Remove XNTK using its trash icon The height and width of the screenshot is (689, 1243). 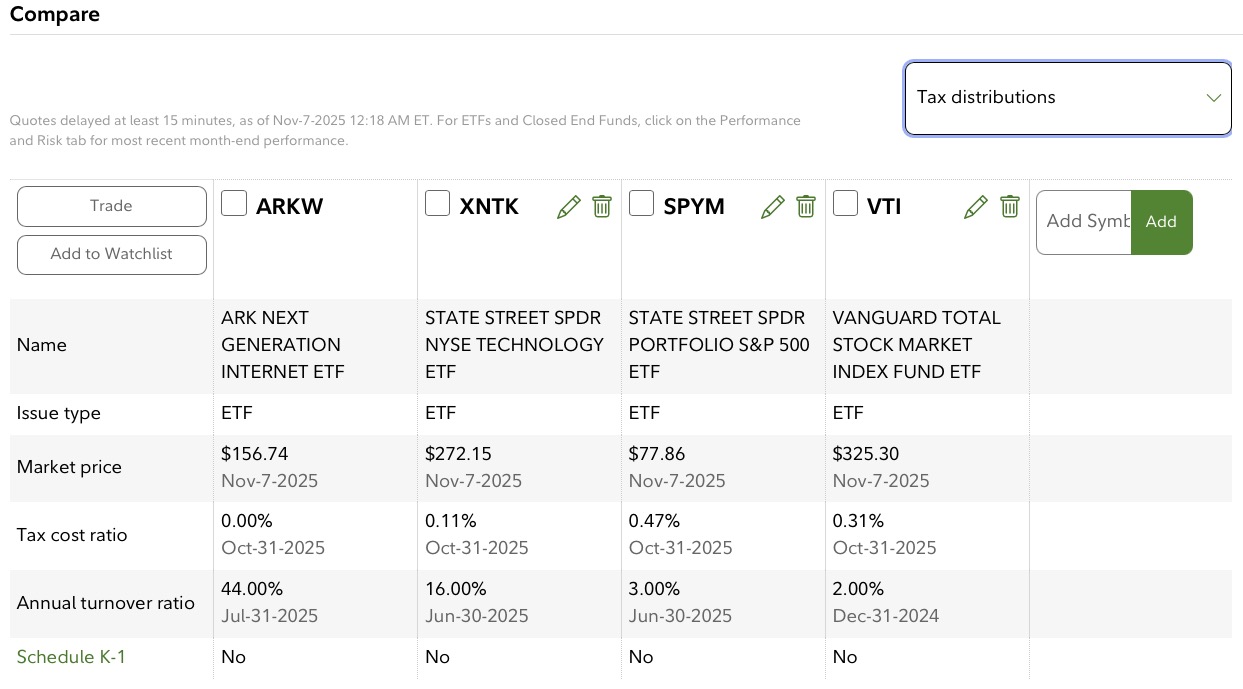(x=602, y=207)
